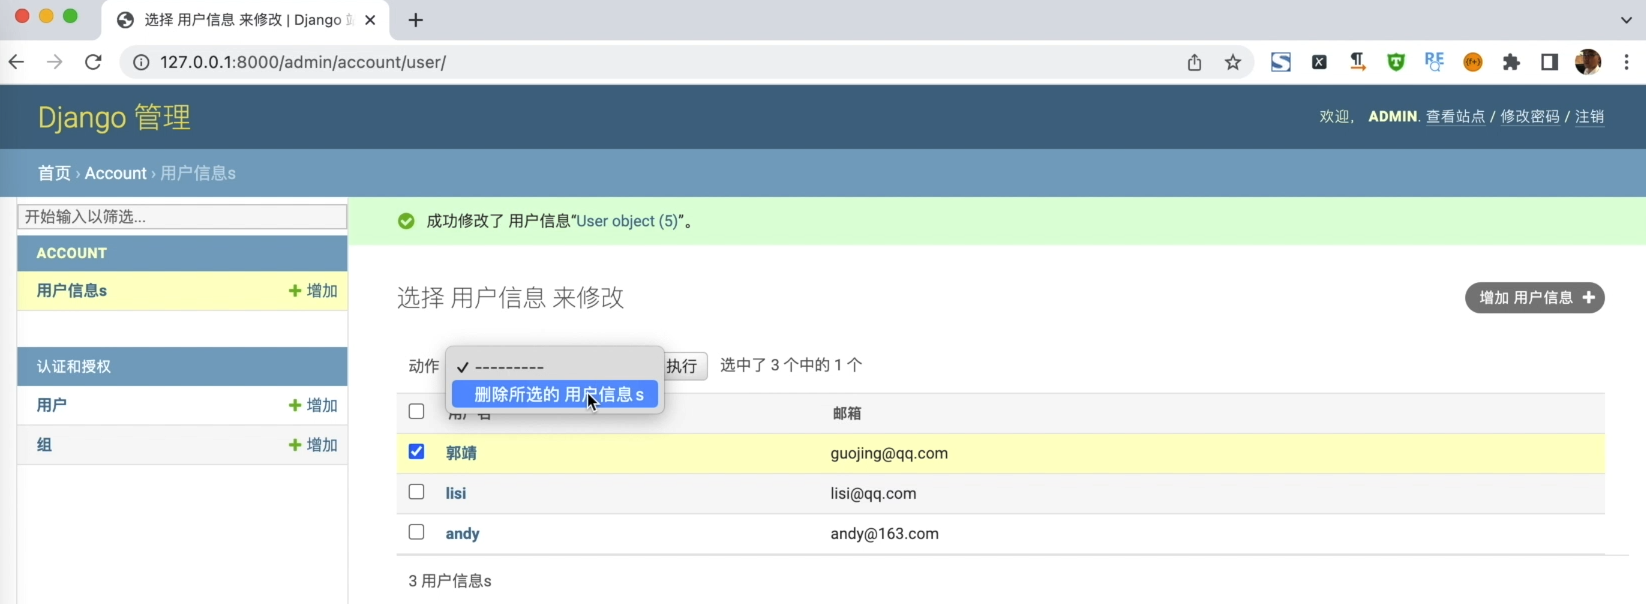Image resolution: width=1646 pixels, height=604 pixels.
Task: Click the Django 管理 site title
Action: pyautogui.click(x=114, y=117)
